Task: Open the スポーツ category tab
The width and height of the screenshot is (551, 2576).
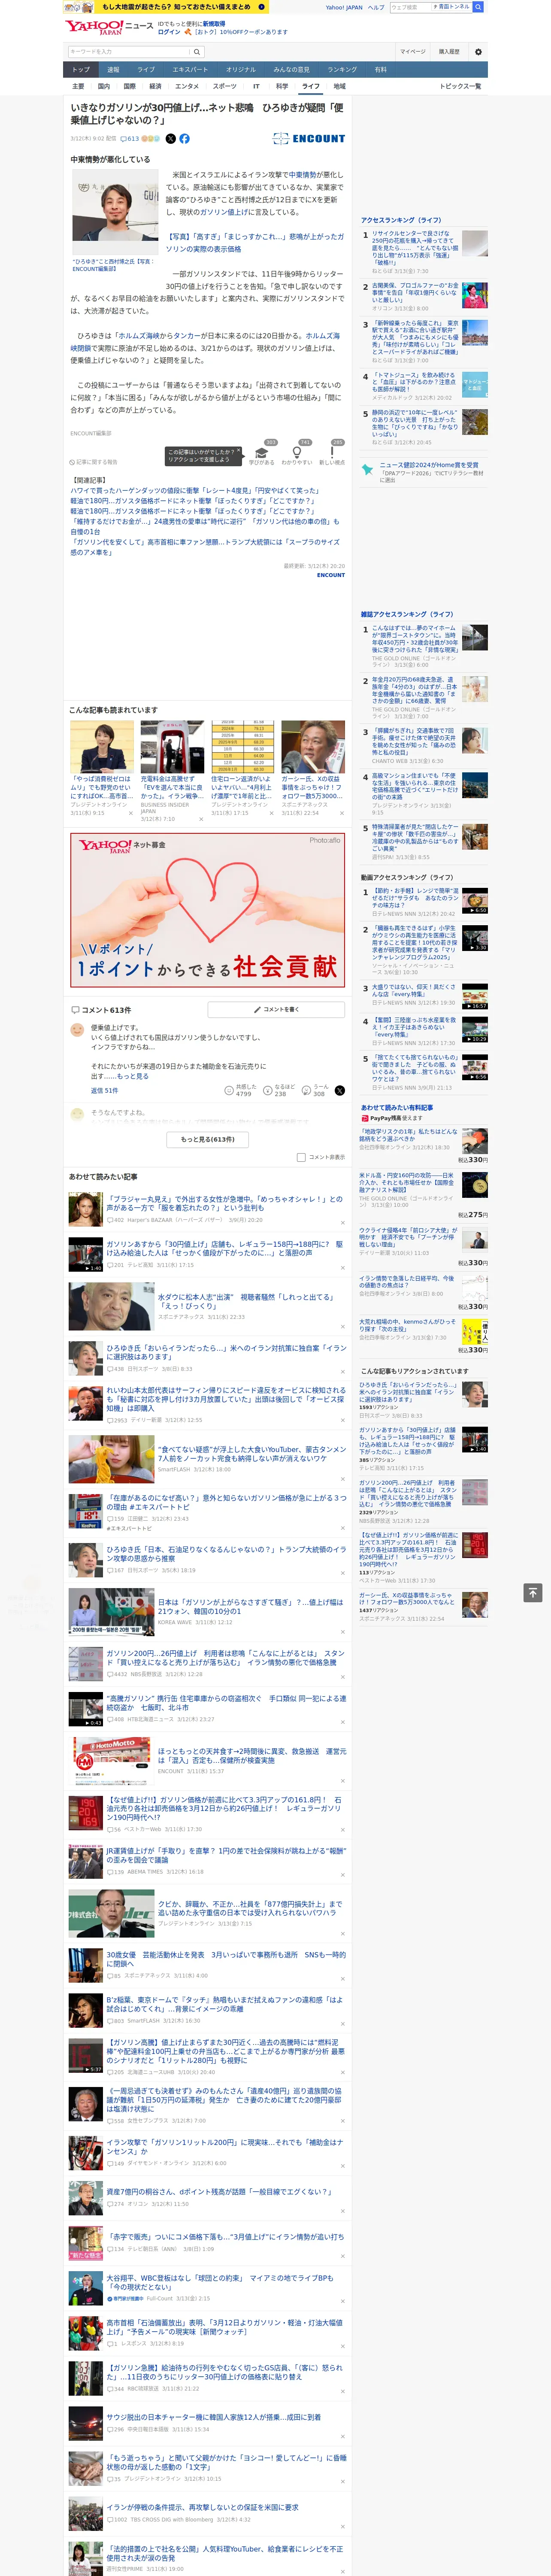Action: coord(225,86)
